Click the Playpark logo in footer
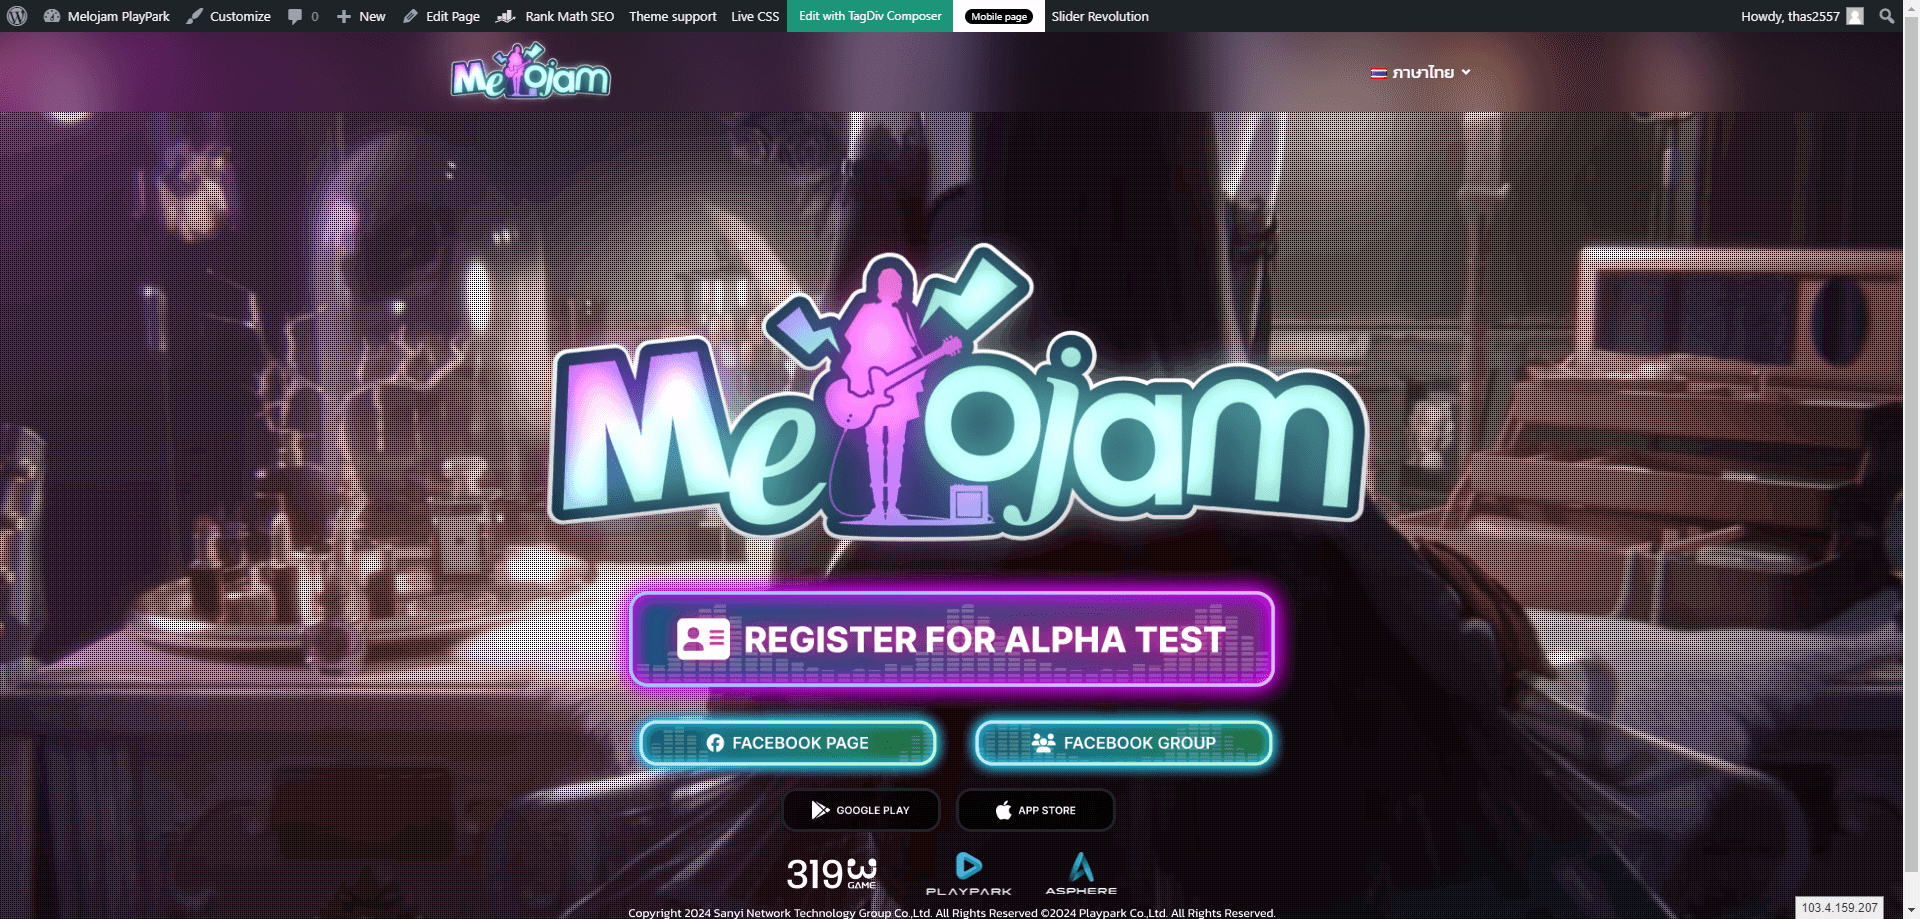 click(968, 873)
